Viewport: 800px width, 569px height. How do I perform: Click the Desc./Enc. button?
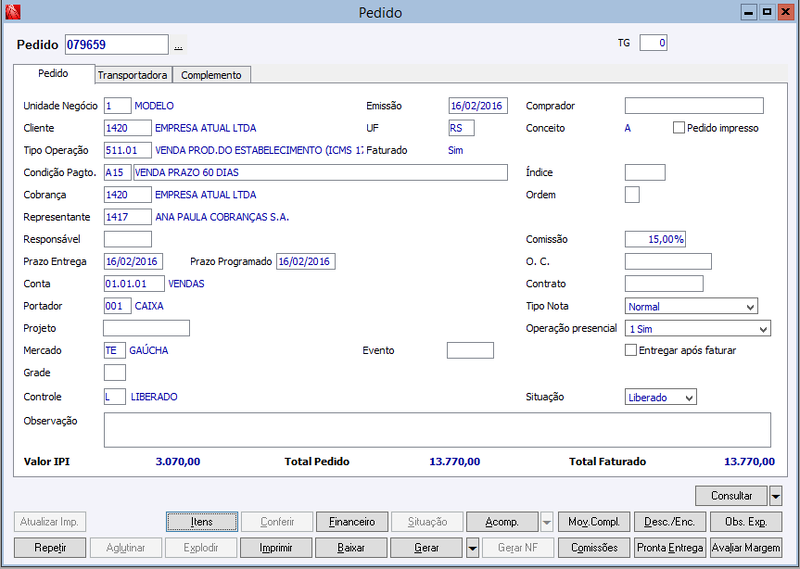tap(670, 522)
